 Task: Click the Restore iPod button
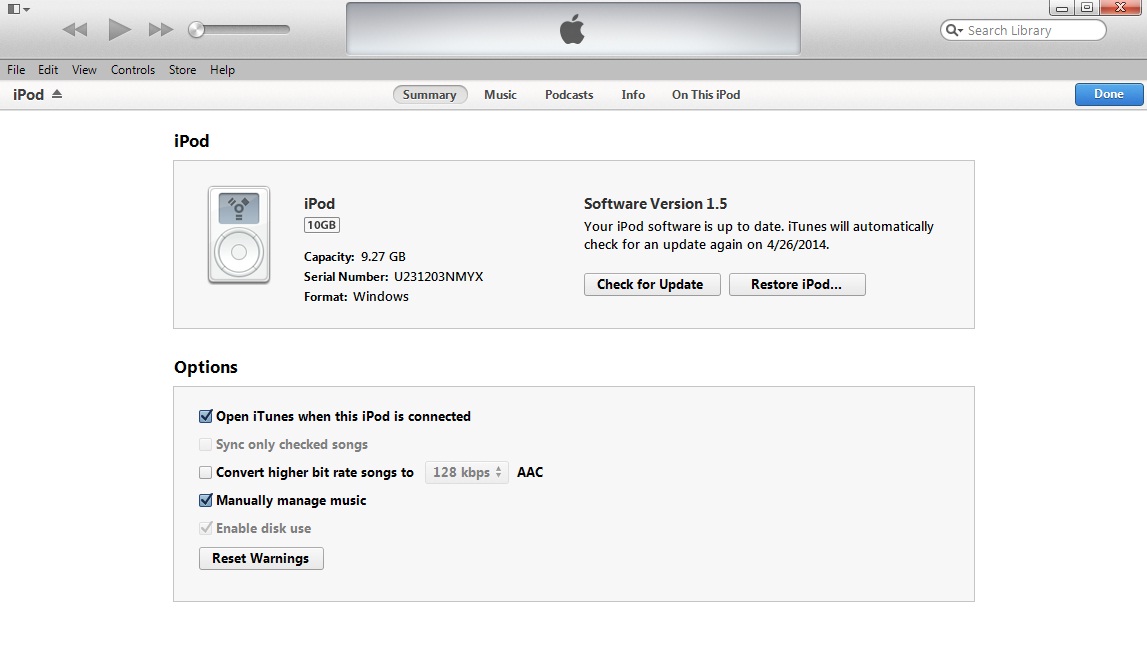[797, 285]
